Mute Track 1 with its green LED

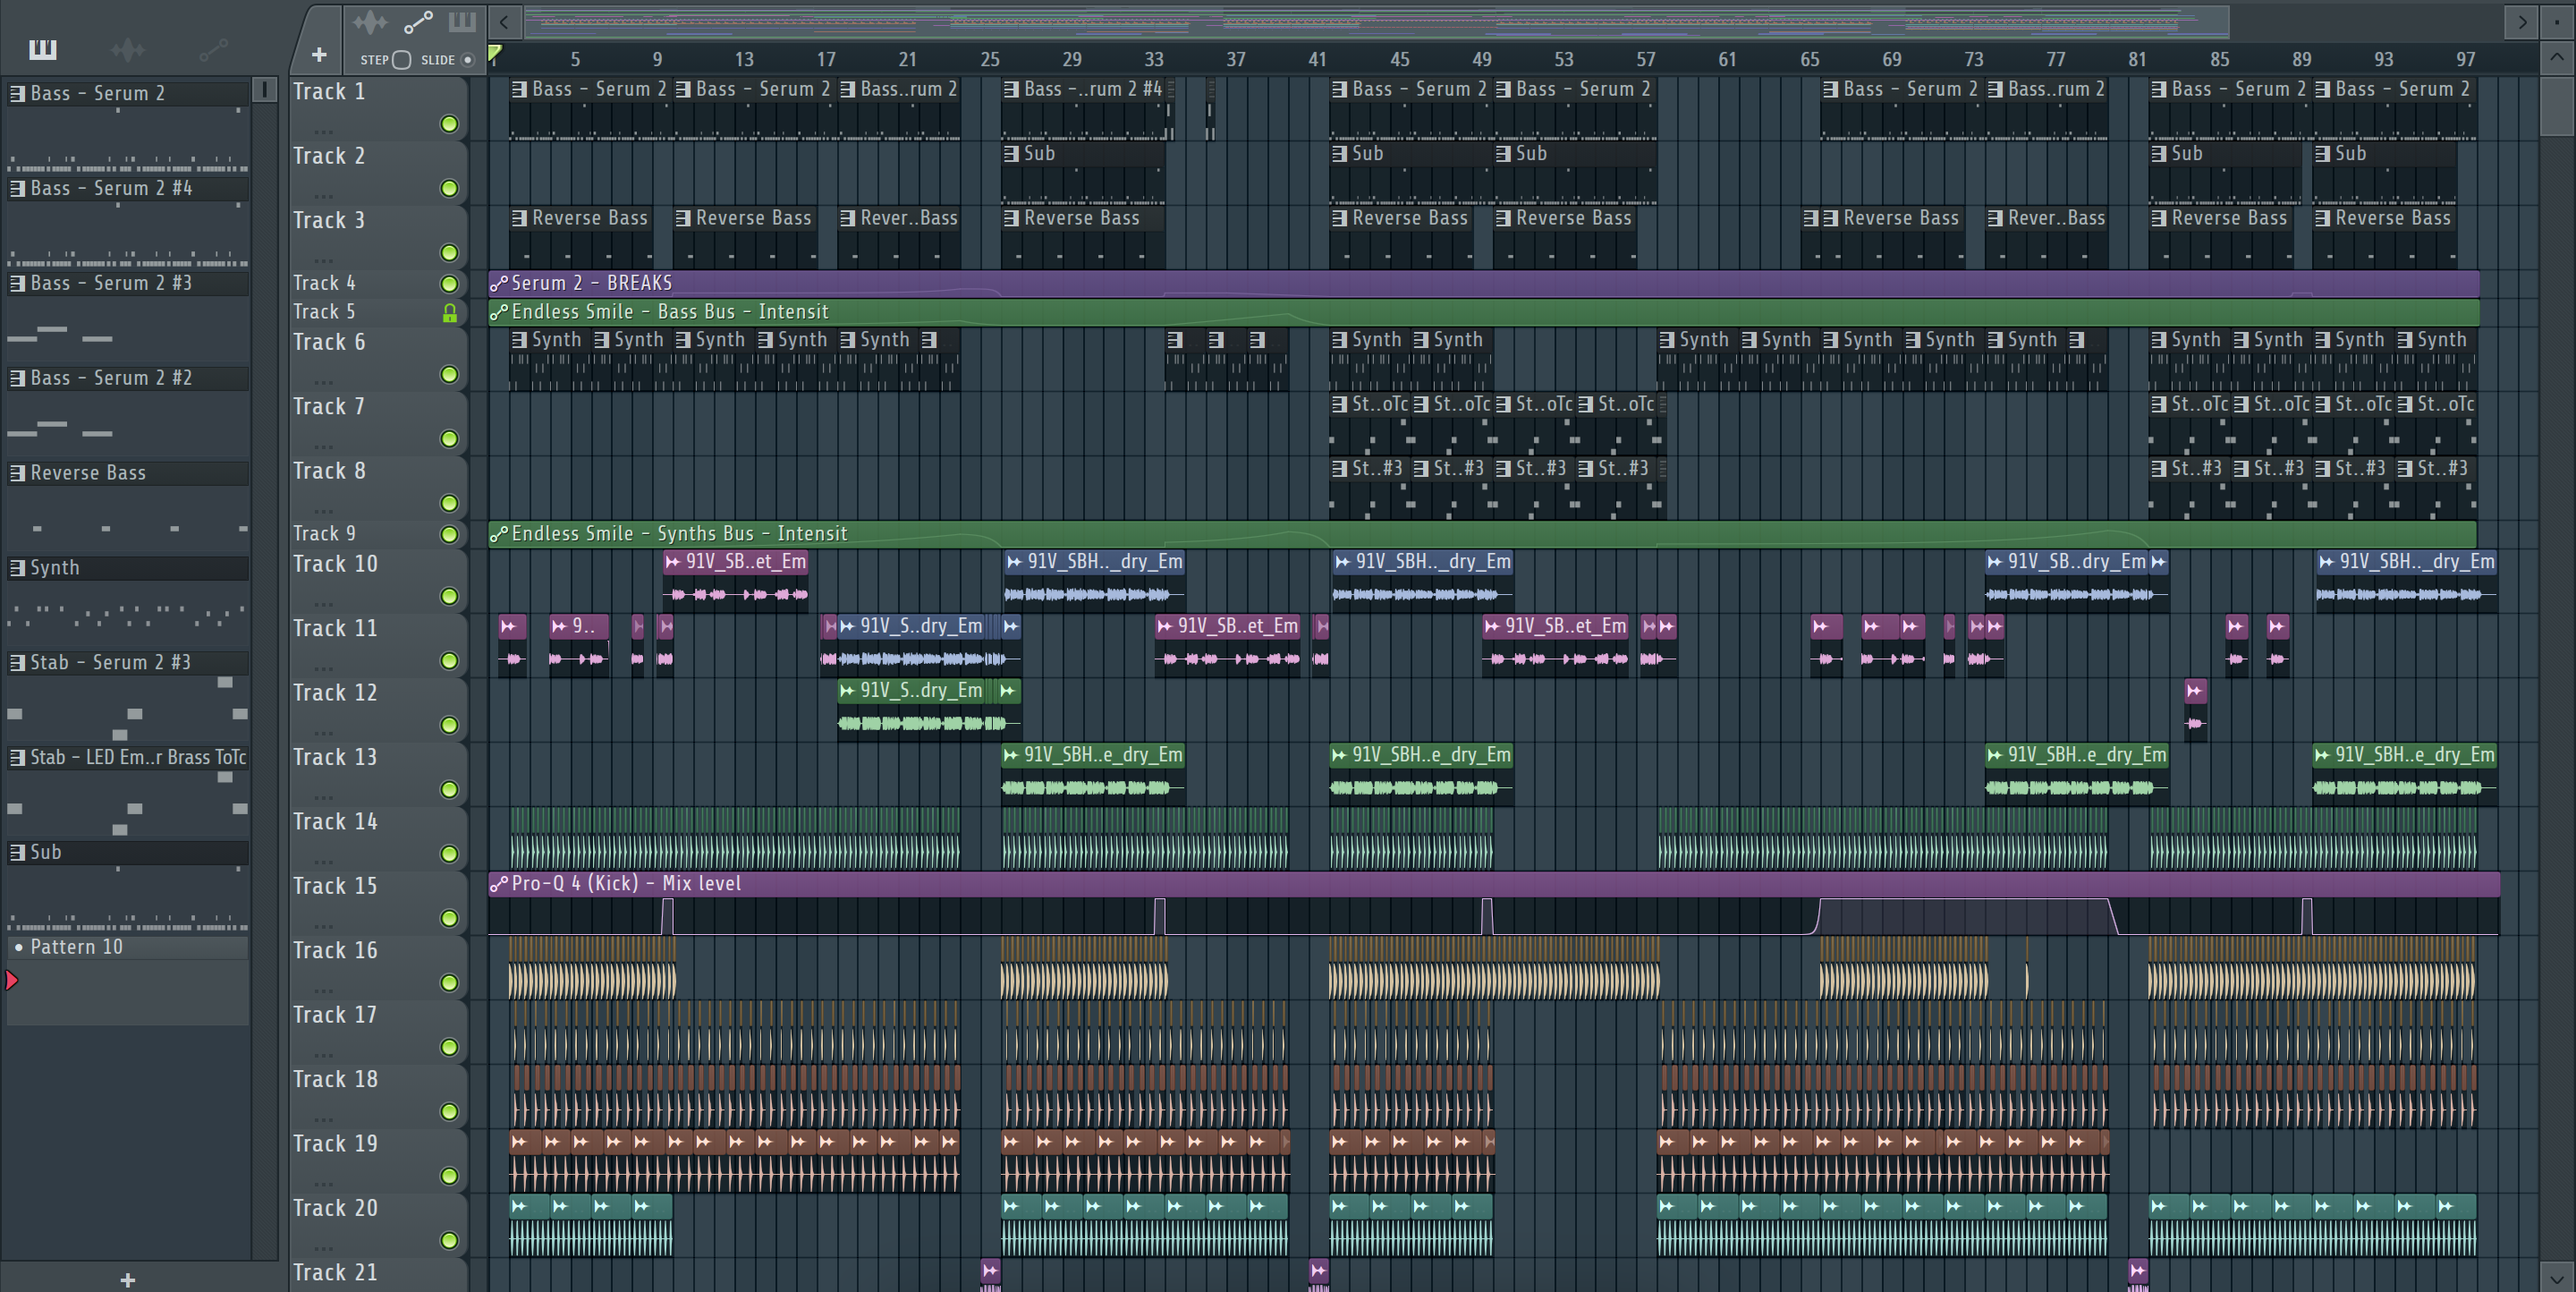tap(450, 124)
